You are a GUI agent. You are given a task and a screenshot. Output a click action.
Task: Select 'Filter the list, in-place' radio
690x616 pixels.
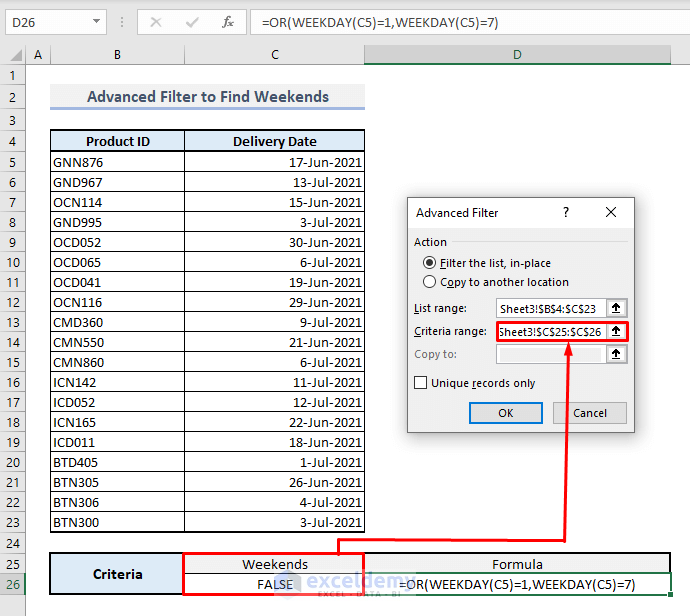[x=429, y=263]
